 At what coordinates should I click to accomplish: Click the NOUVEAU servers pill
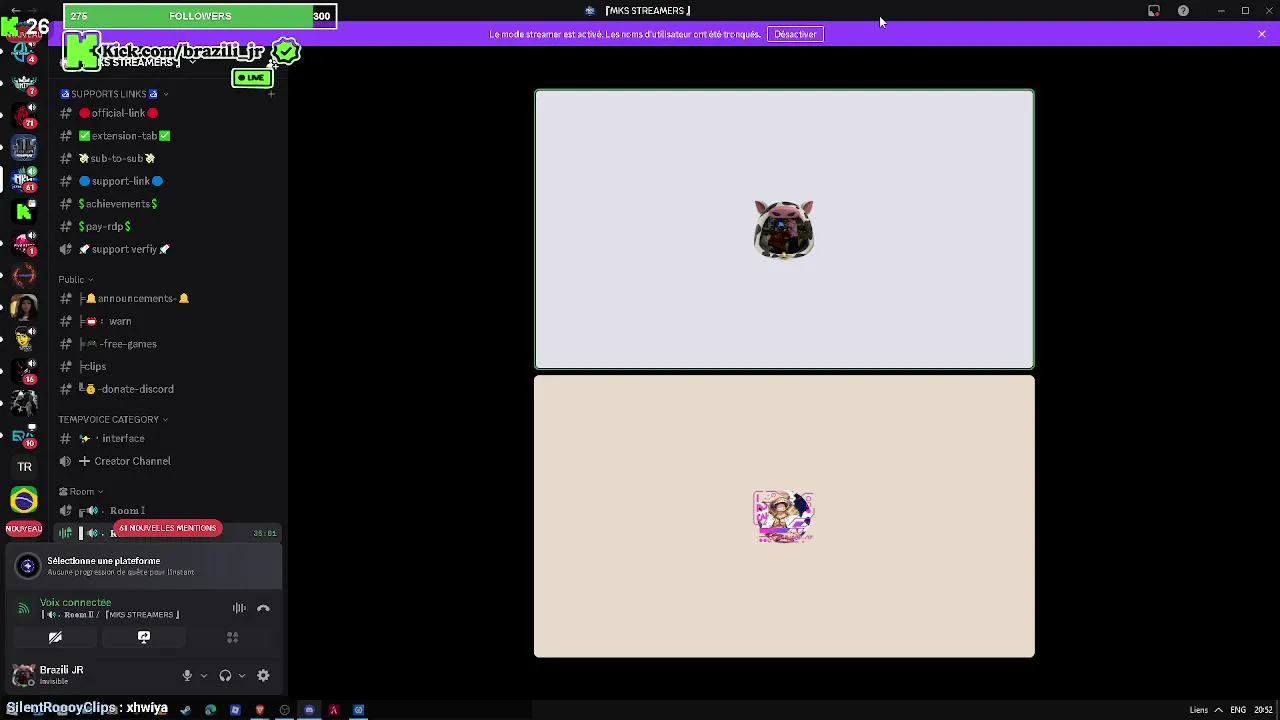click(24, 529)
